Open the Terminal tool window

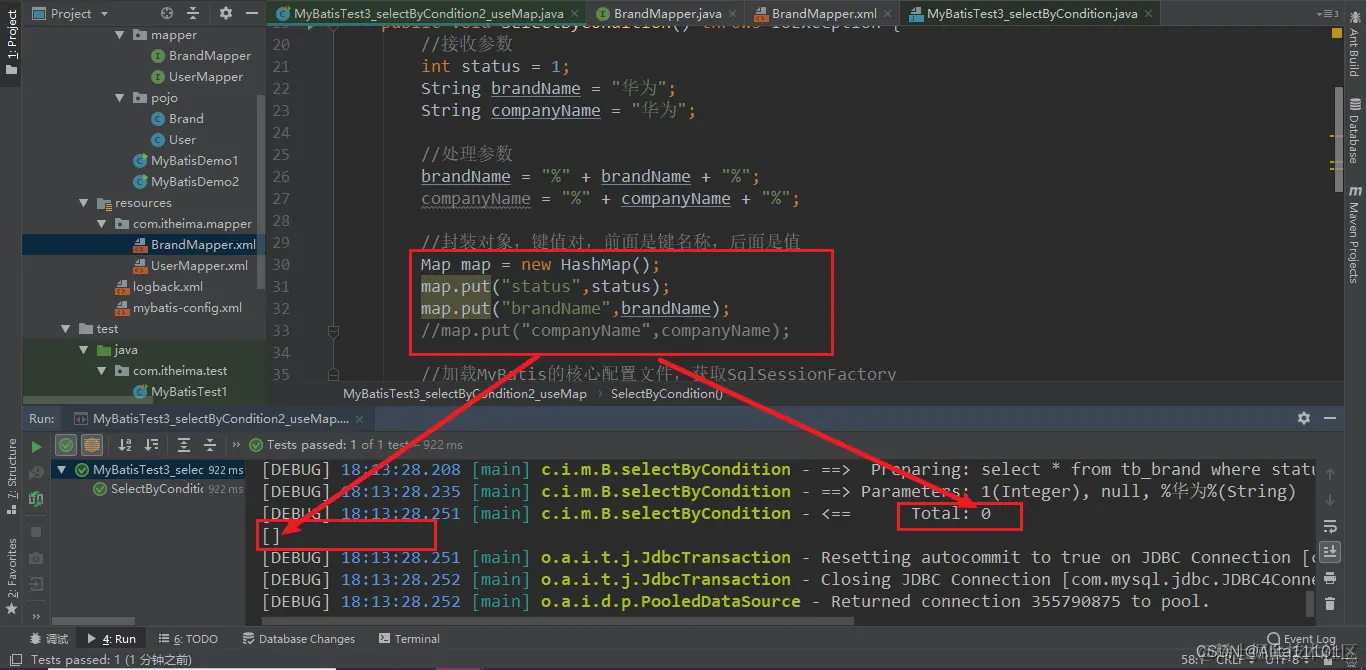point(409,639)
